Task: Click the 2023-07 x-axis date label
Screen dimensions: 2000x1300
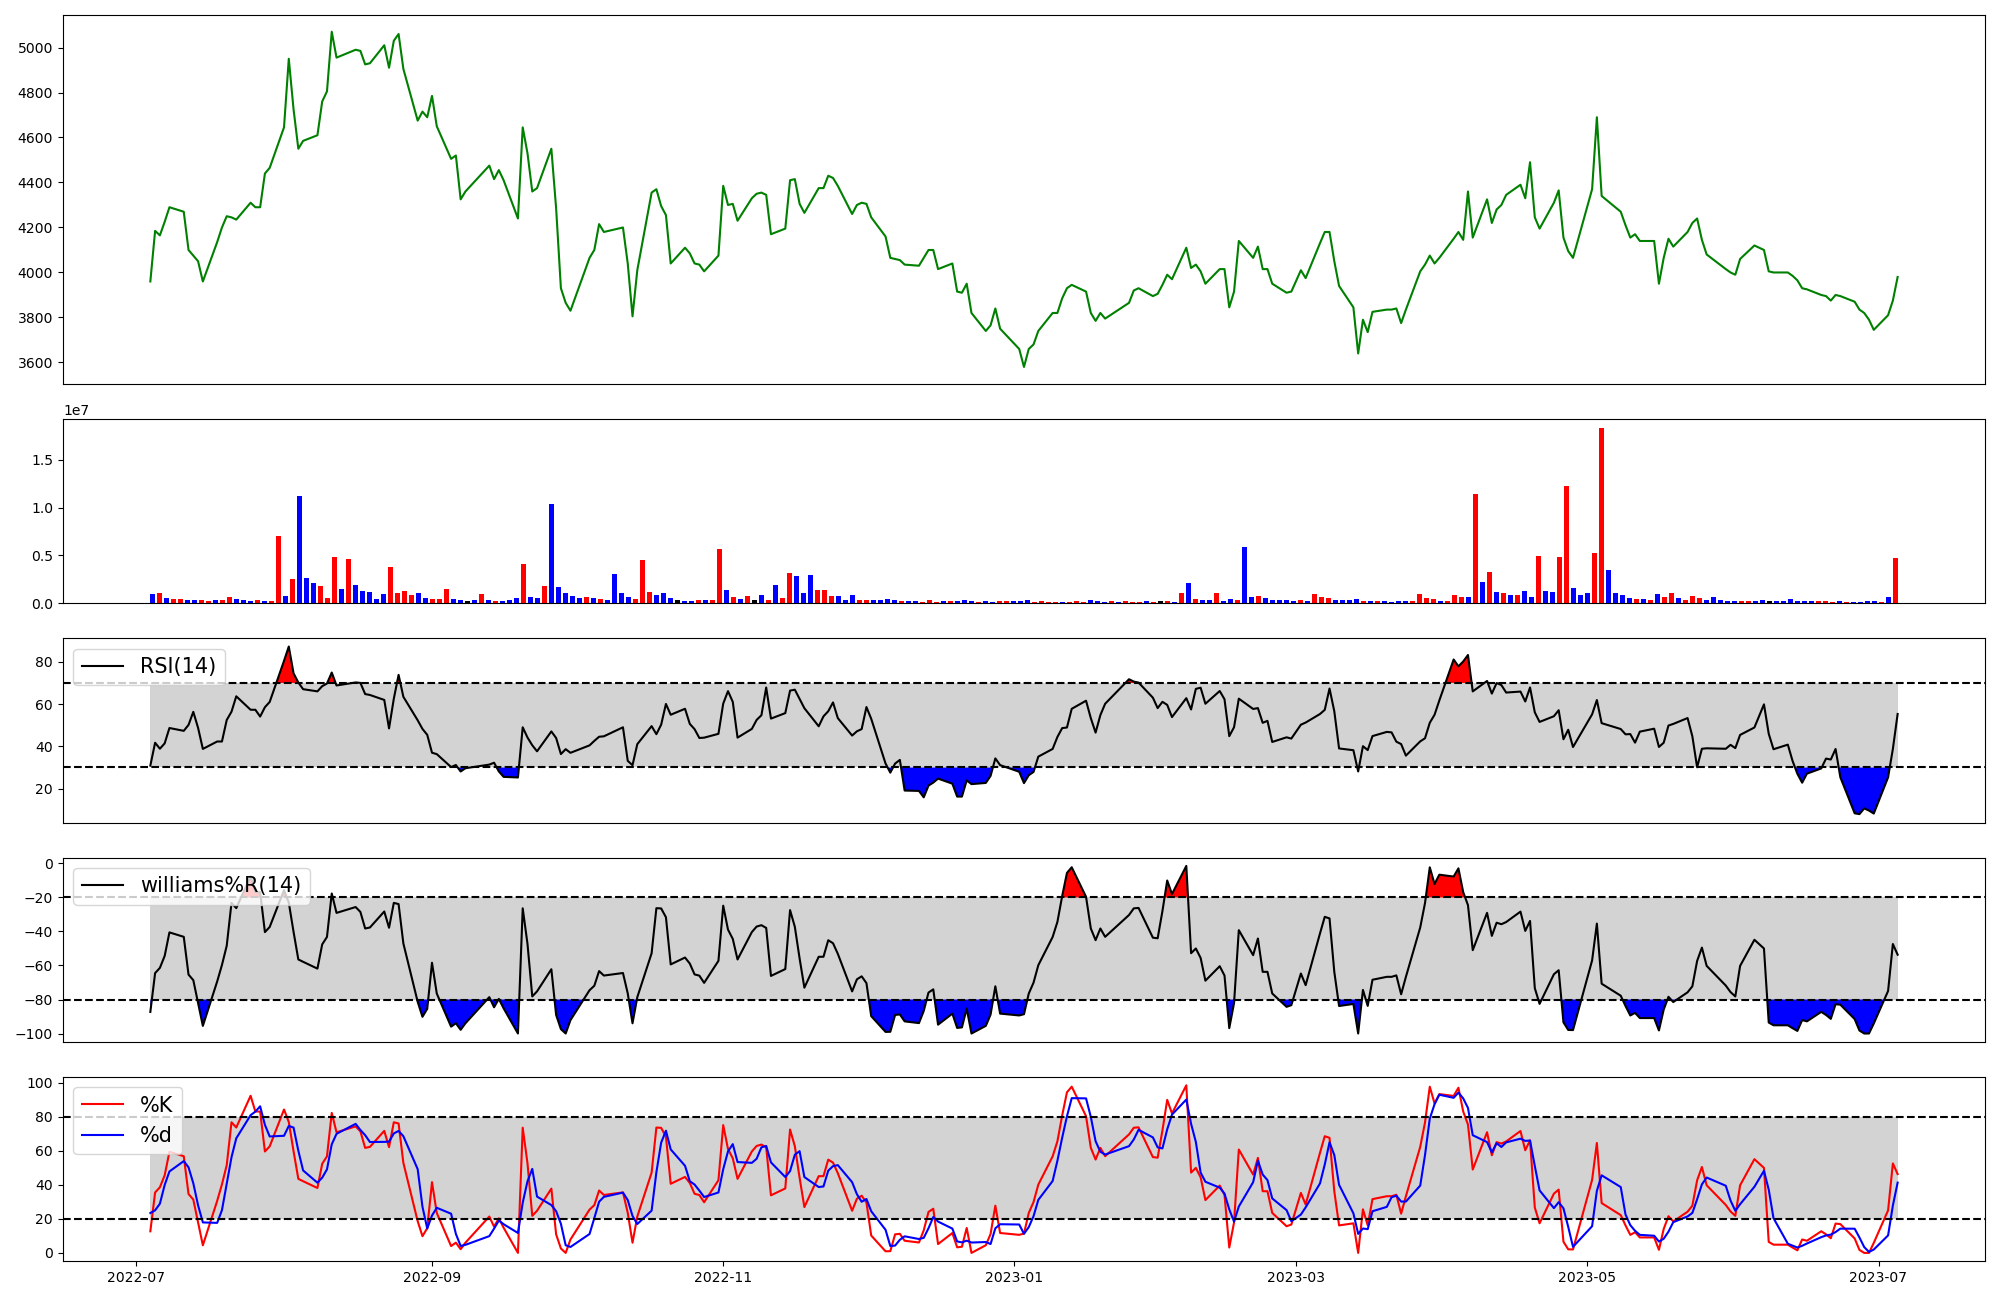Action: tap(1879, 1277)
